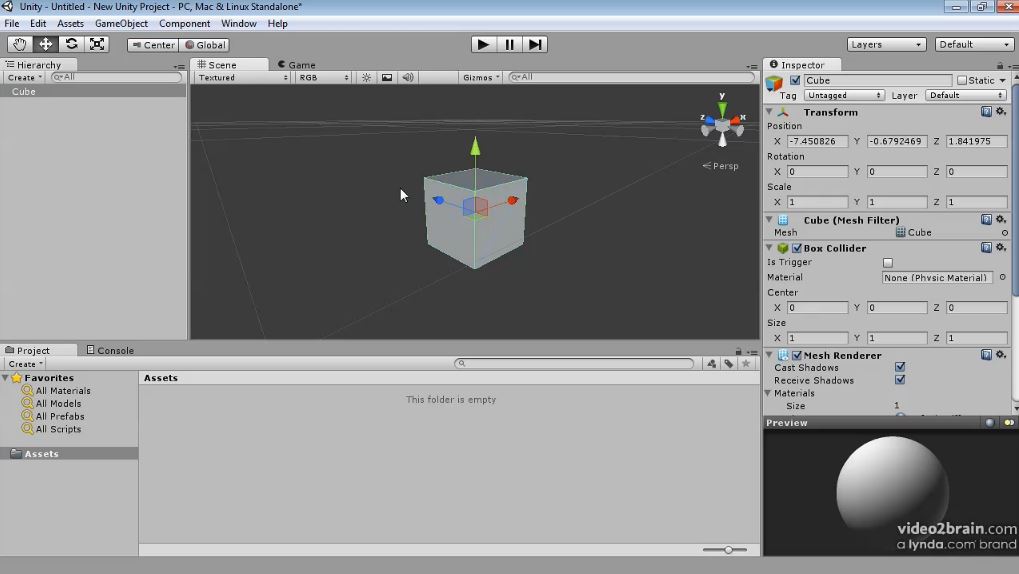Open the Window menu
This screenshot has width=1019, height=574.
239,23
